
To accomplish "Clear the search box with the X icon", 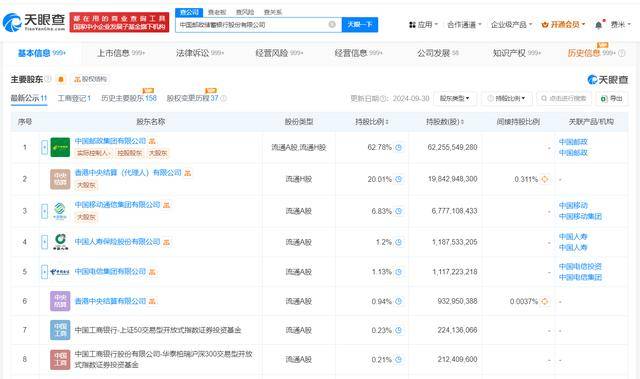I will [x=332, y=24].
